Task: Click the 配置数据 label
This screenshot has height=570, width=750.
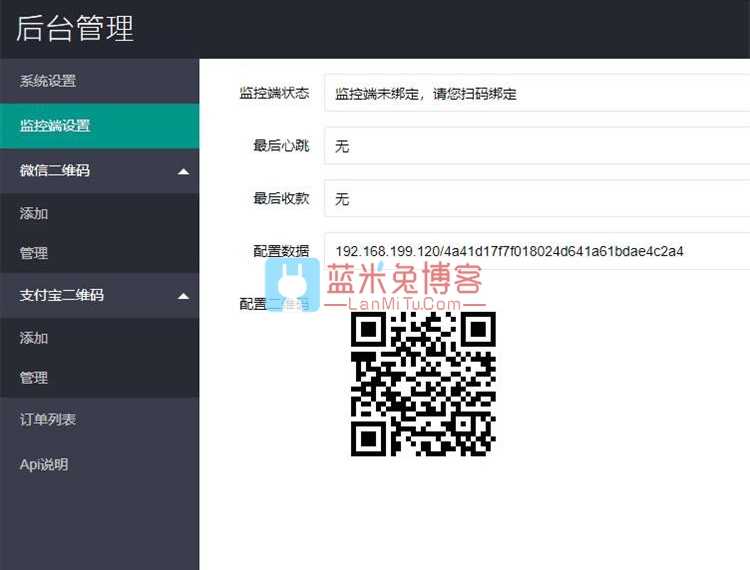Action: 281,251
